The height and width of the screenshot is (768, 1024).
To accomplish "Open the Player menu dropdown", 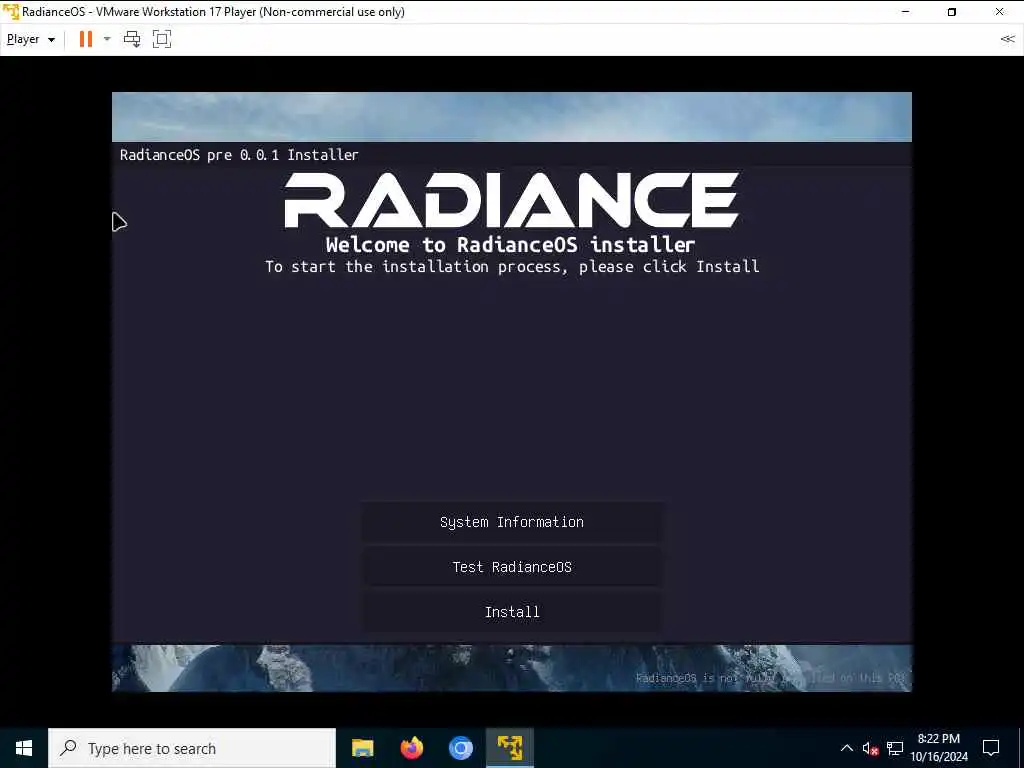I will 31,39.
